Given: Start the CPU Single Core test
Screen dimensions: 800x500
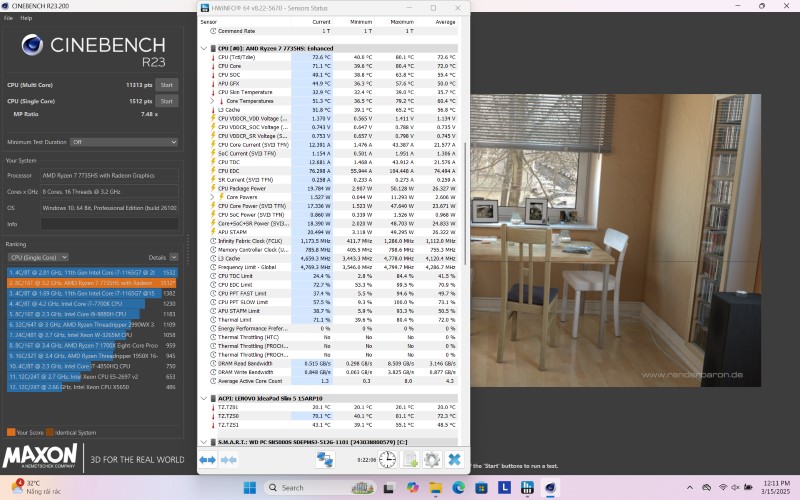Looking at the screenshot, I should coord(167,101).
